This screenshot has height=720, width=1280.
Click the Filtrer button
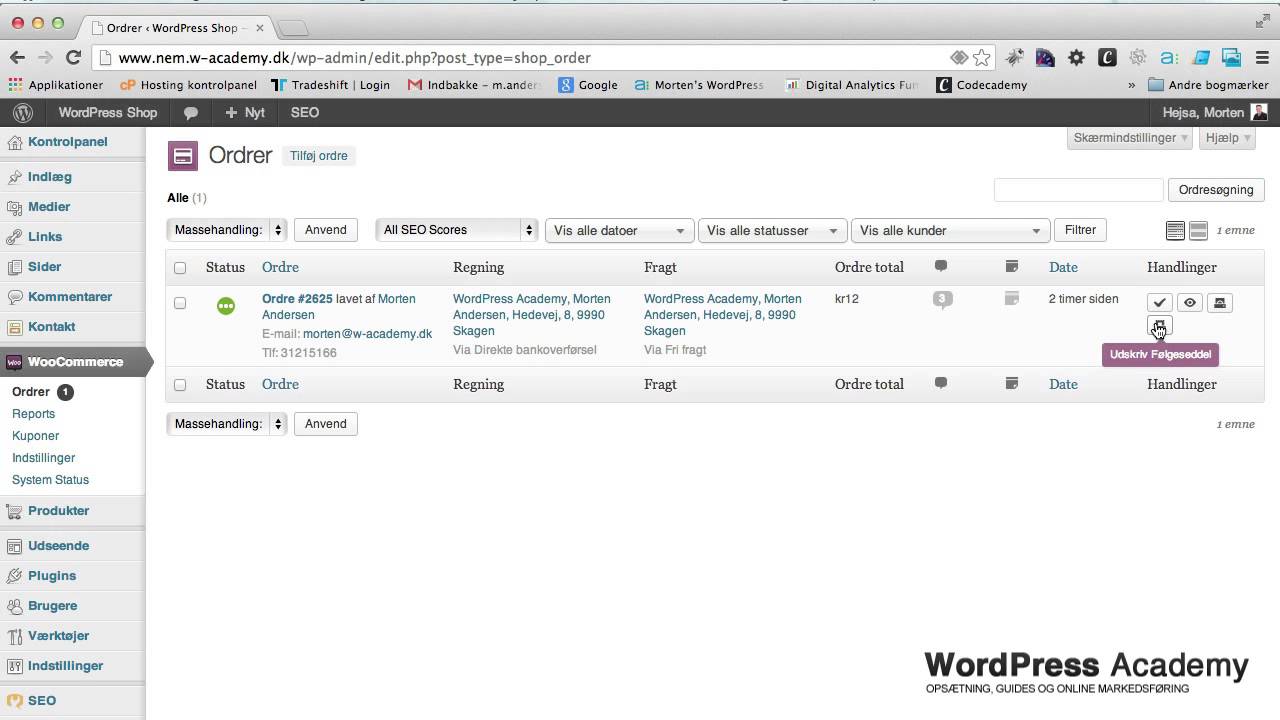click(1080, 230)
